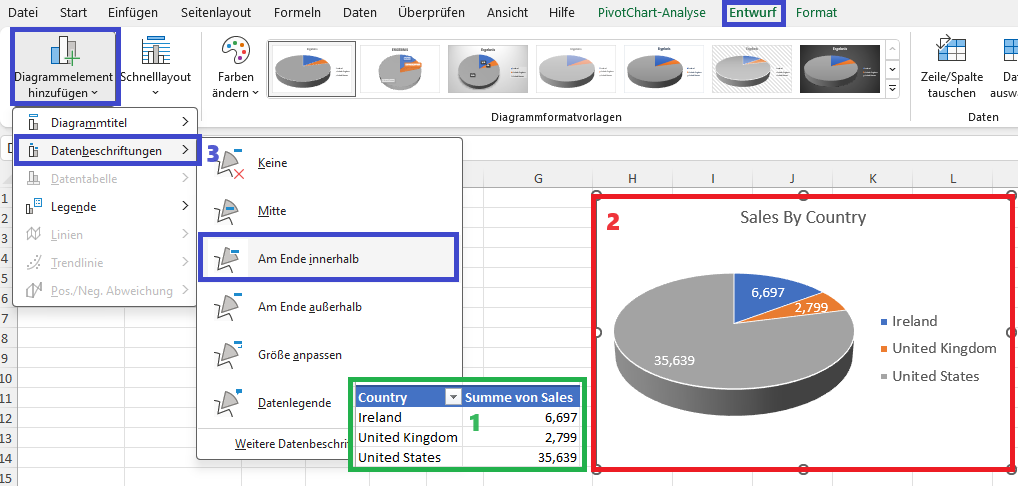The image size is (1018, 486).
Task: Select the United Kingdom pivot cell
Action: tap(408, 437)
